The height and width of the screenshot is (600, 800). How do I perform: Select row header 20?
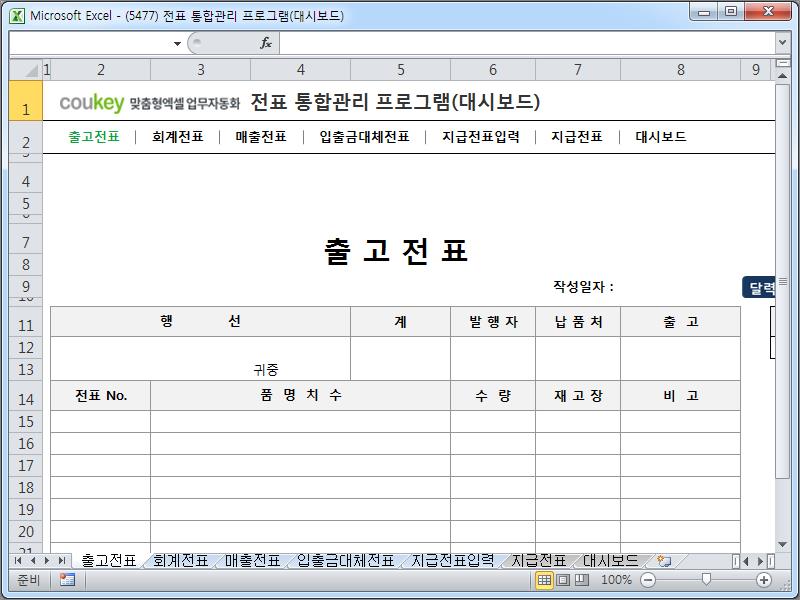(x=26, y=531)
